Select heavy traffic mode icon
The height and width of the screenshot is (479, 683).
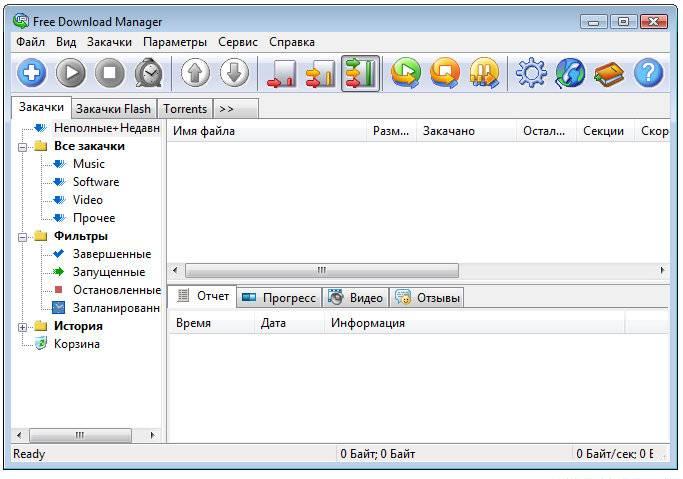(360, 73)
